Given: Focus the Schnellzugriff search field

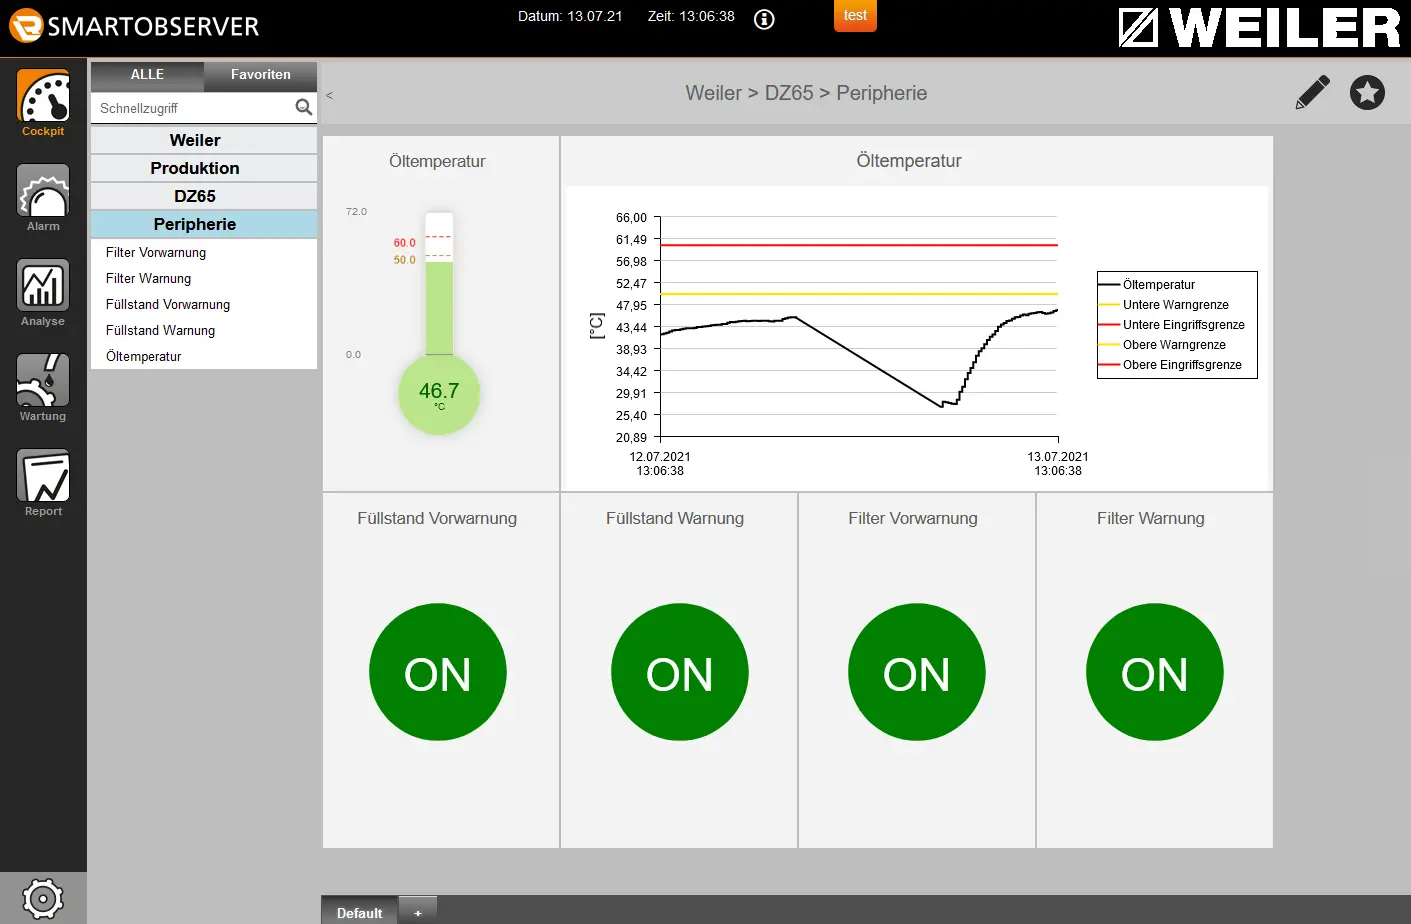Looking at the screenshot, I should (x=190, y=108).
